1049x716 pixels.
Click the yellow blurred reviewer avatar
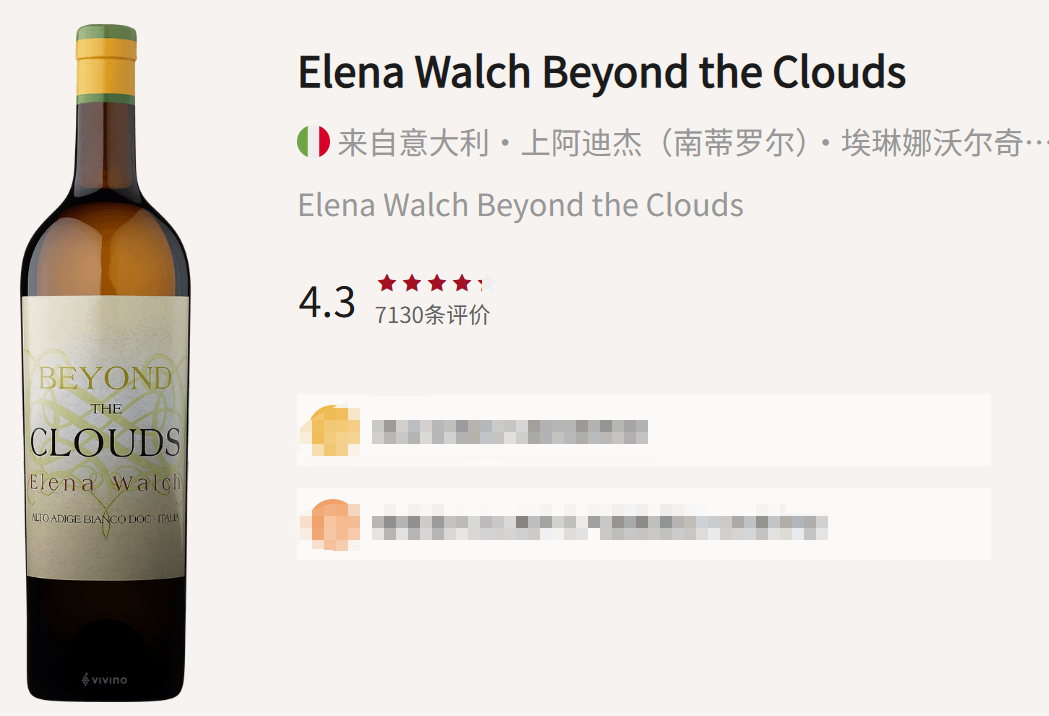(329, 431)
